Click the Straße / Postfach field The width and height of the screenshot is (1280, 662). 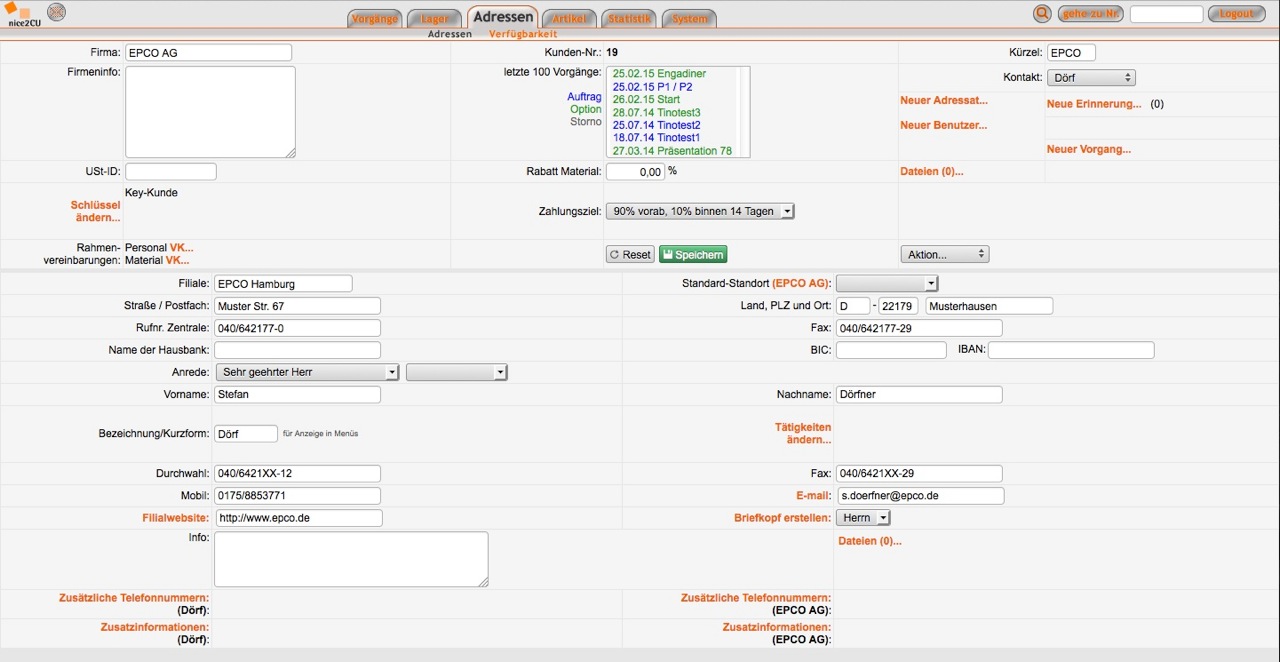[x=297, y=306]
